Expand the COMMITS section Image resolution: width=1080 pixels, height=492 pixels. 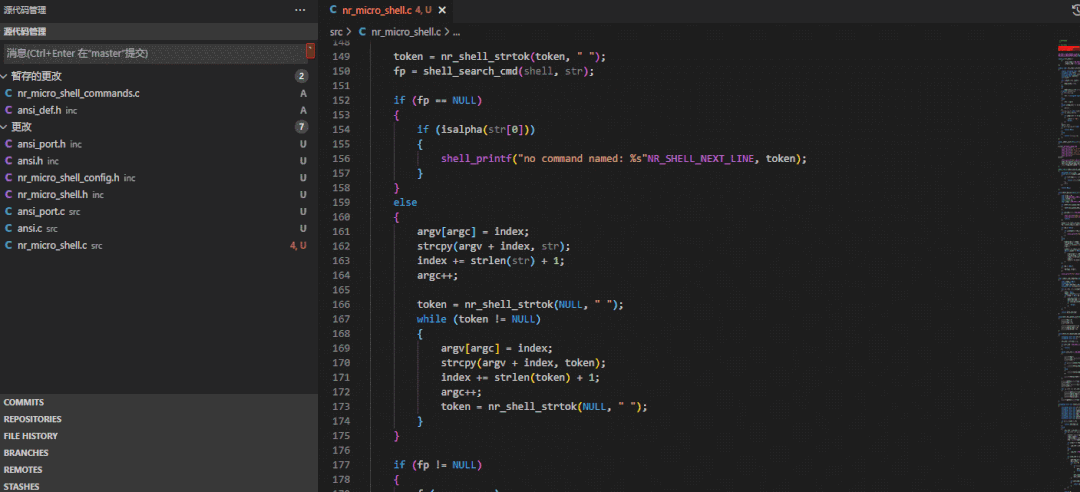tap(24, 402)
